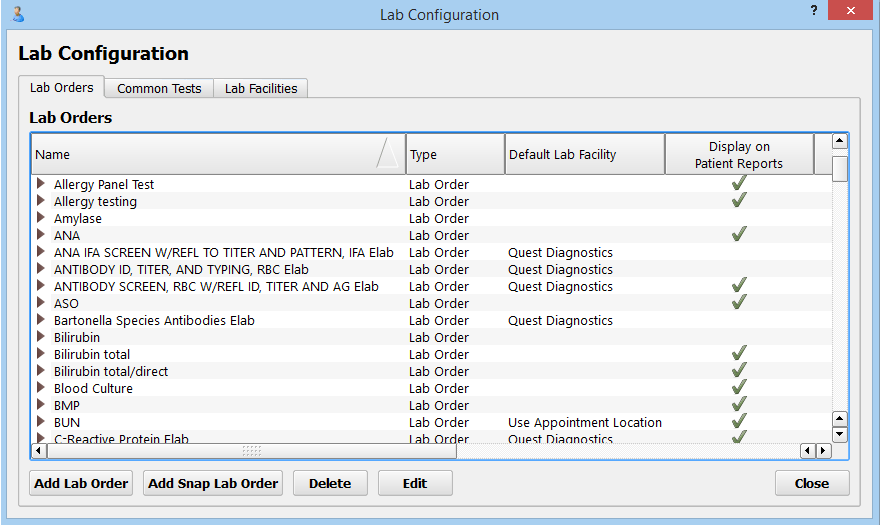Select the Amylase lab order name
The height and width of the screenshot is (525, 880).
pyautogui.click(x=77, y=218)
